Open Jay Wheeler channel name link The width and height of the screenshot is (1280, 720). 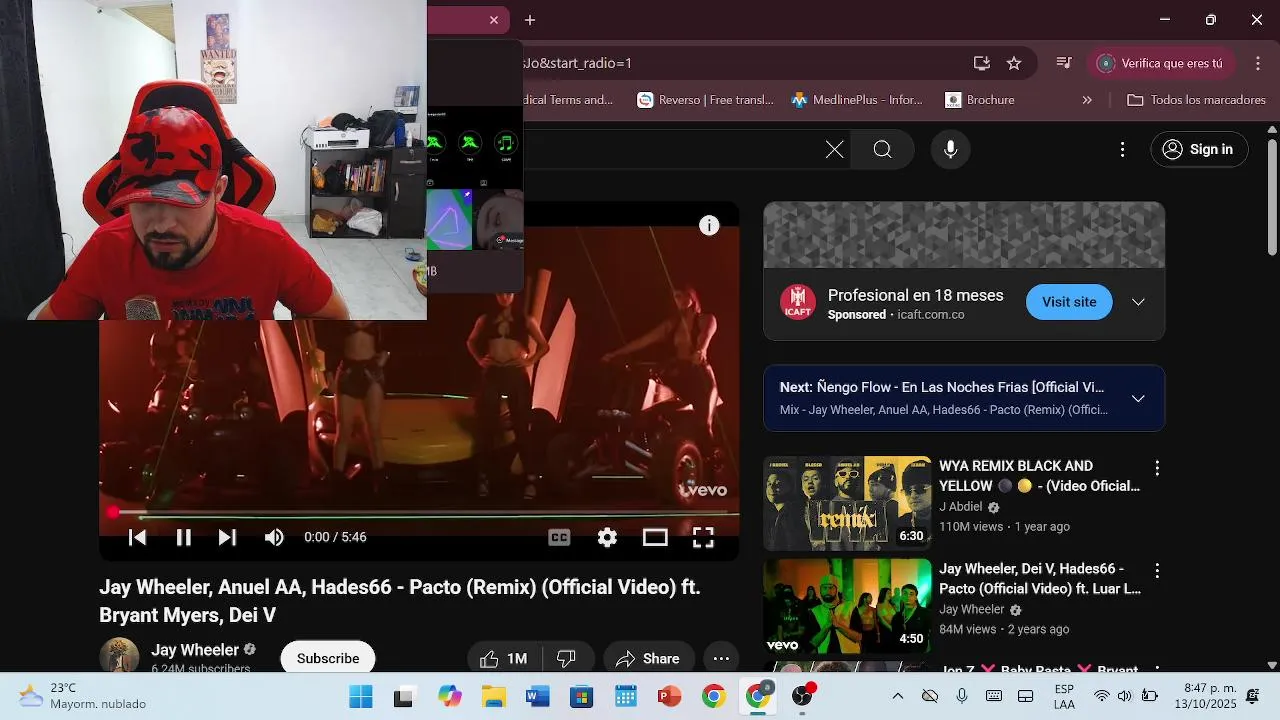point(195,650)
